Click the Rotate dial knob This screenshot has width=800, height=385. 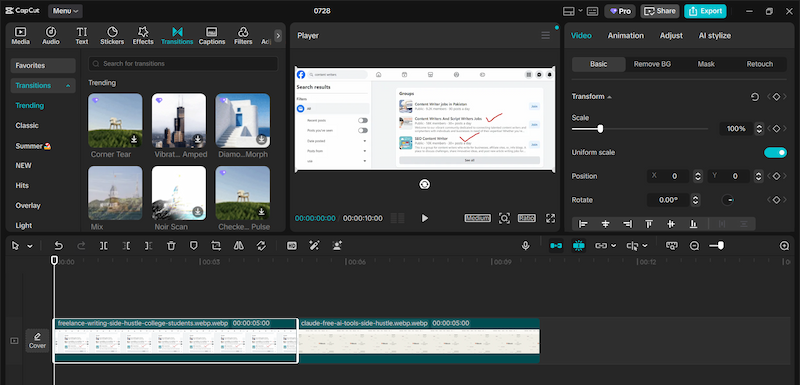pyautogui.click(x=728, y=200)
